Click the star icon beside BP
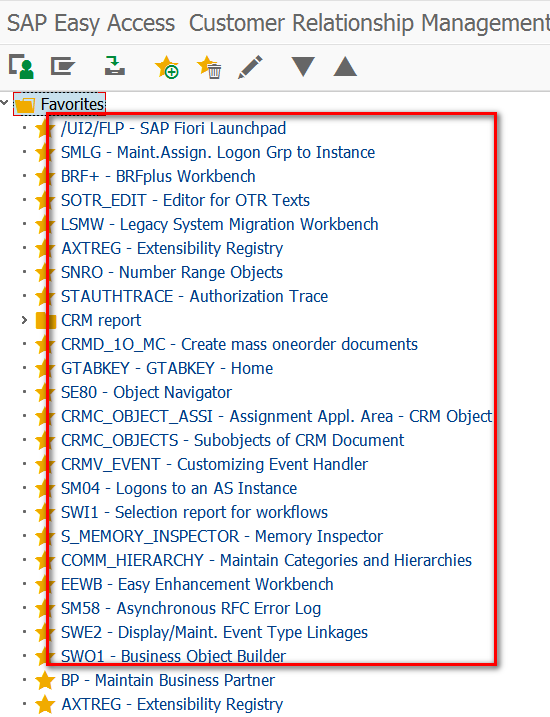Image resolution: width=550 pixels, height=717 pixels. tap(45, 680)
